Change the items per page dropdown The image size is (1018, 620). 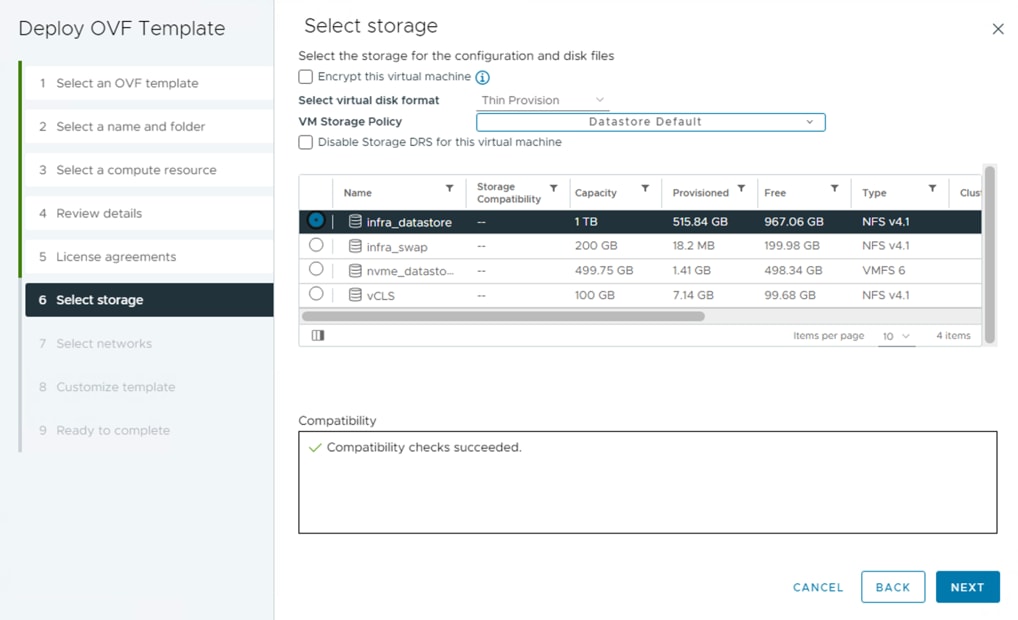tap(896, 336)
